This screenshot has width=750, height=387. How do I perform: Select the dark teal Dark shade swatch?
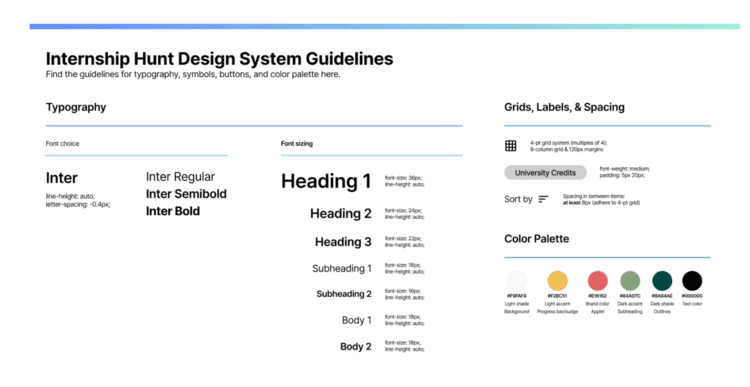pos(662,281)
